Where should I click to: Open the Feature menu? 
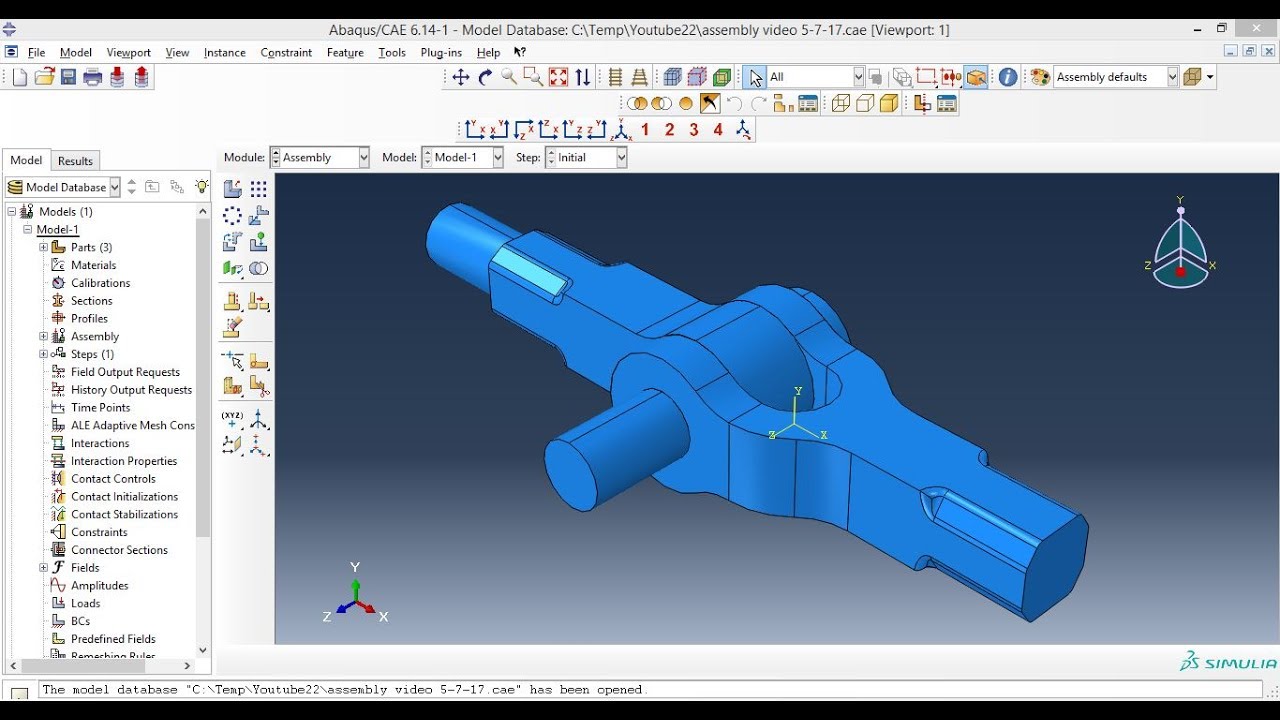click(345, 52)
